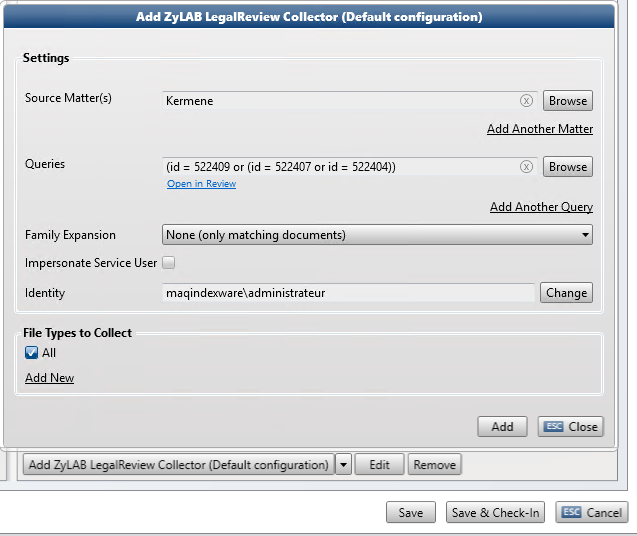The image size is (637, 536).
Task: Change the identity account
Action: pos(566,293)
